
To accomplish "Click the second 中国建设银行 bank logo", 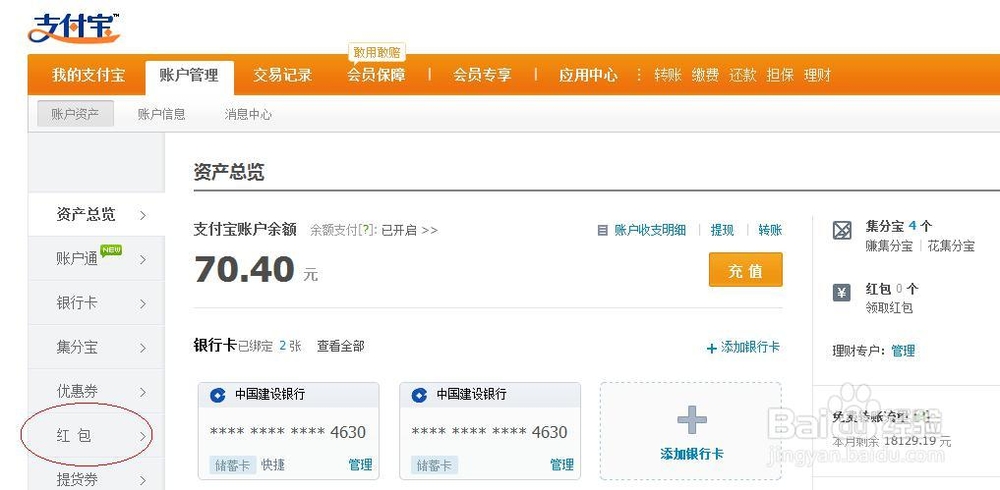I will point(420,394).
